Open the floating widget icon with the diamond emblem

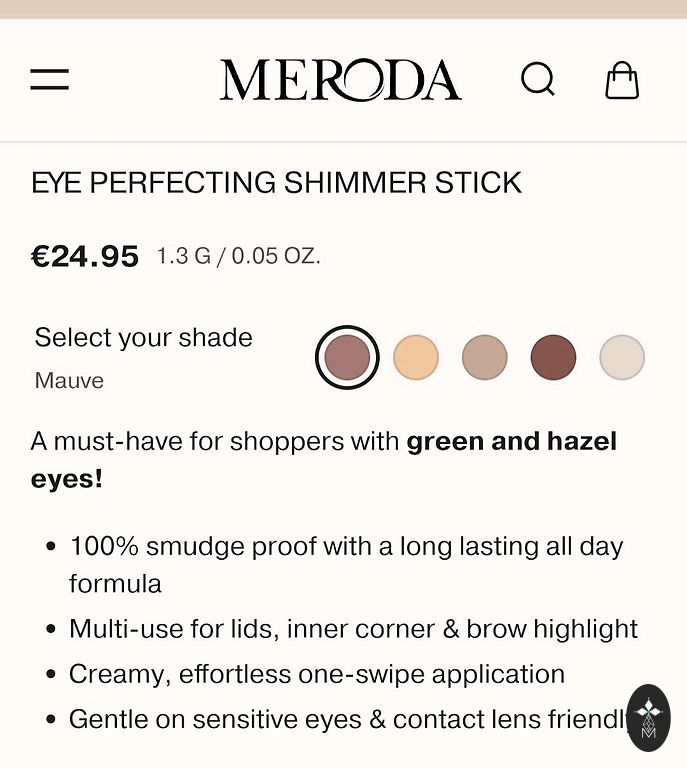click(648, 717)
